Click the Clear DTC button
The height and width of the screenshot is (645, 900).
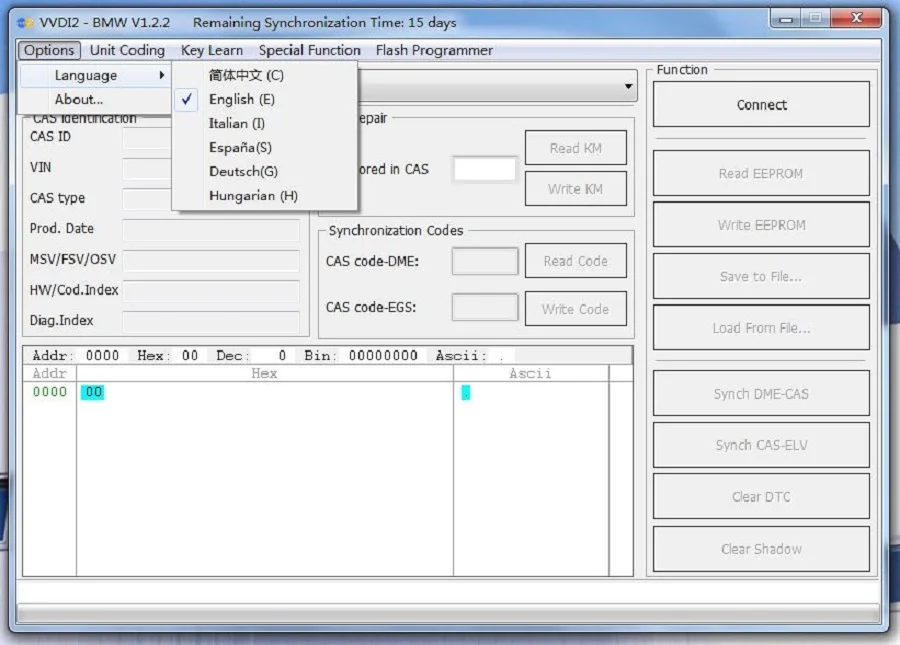pos(761,497)
